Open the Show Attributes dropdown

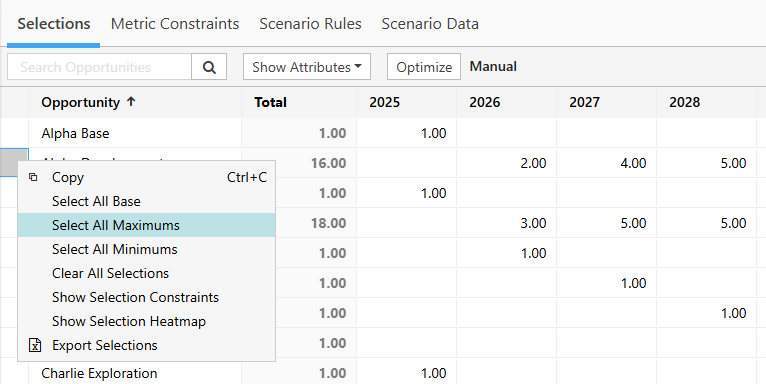[x=307, y=67]
